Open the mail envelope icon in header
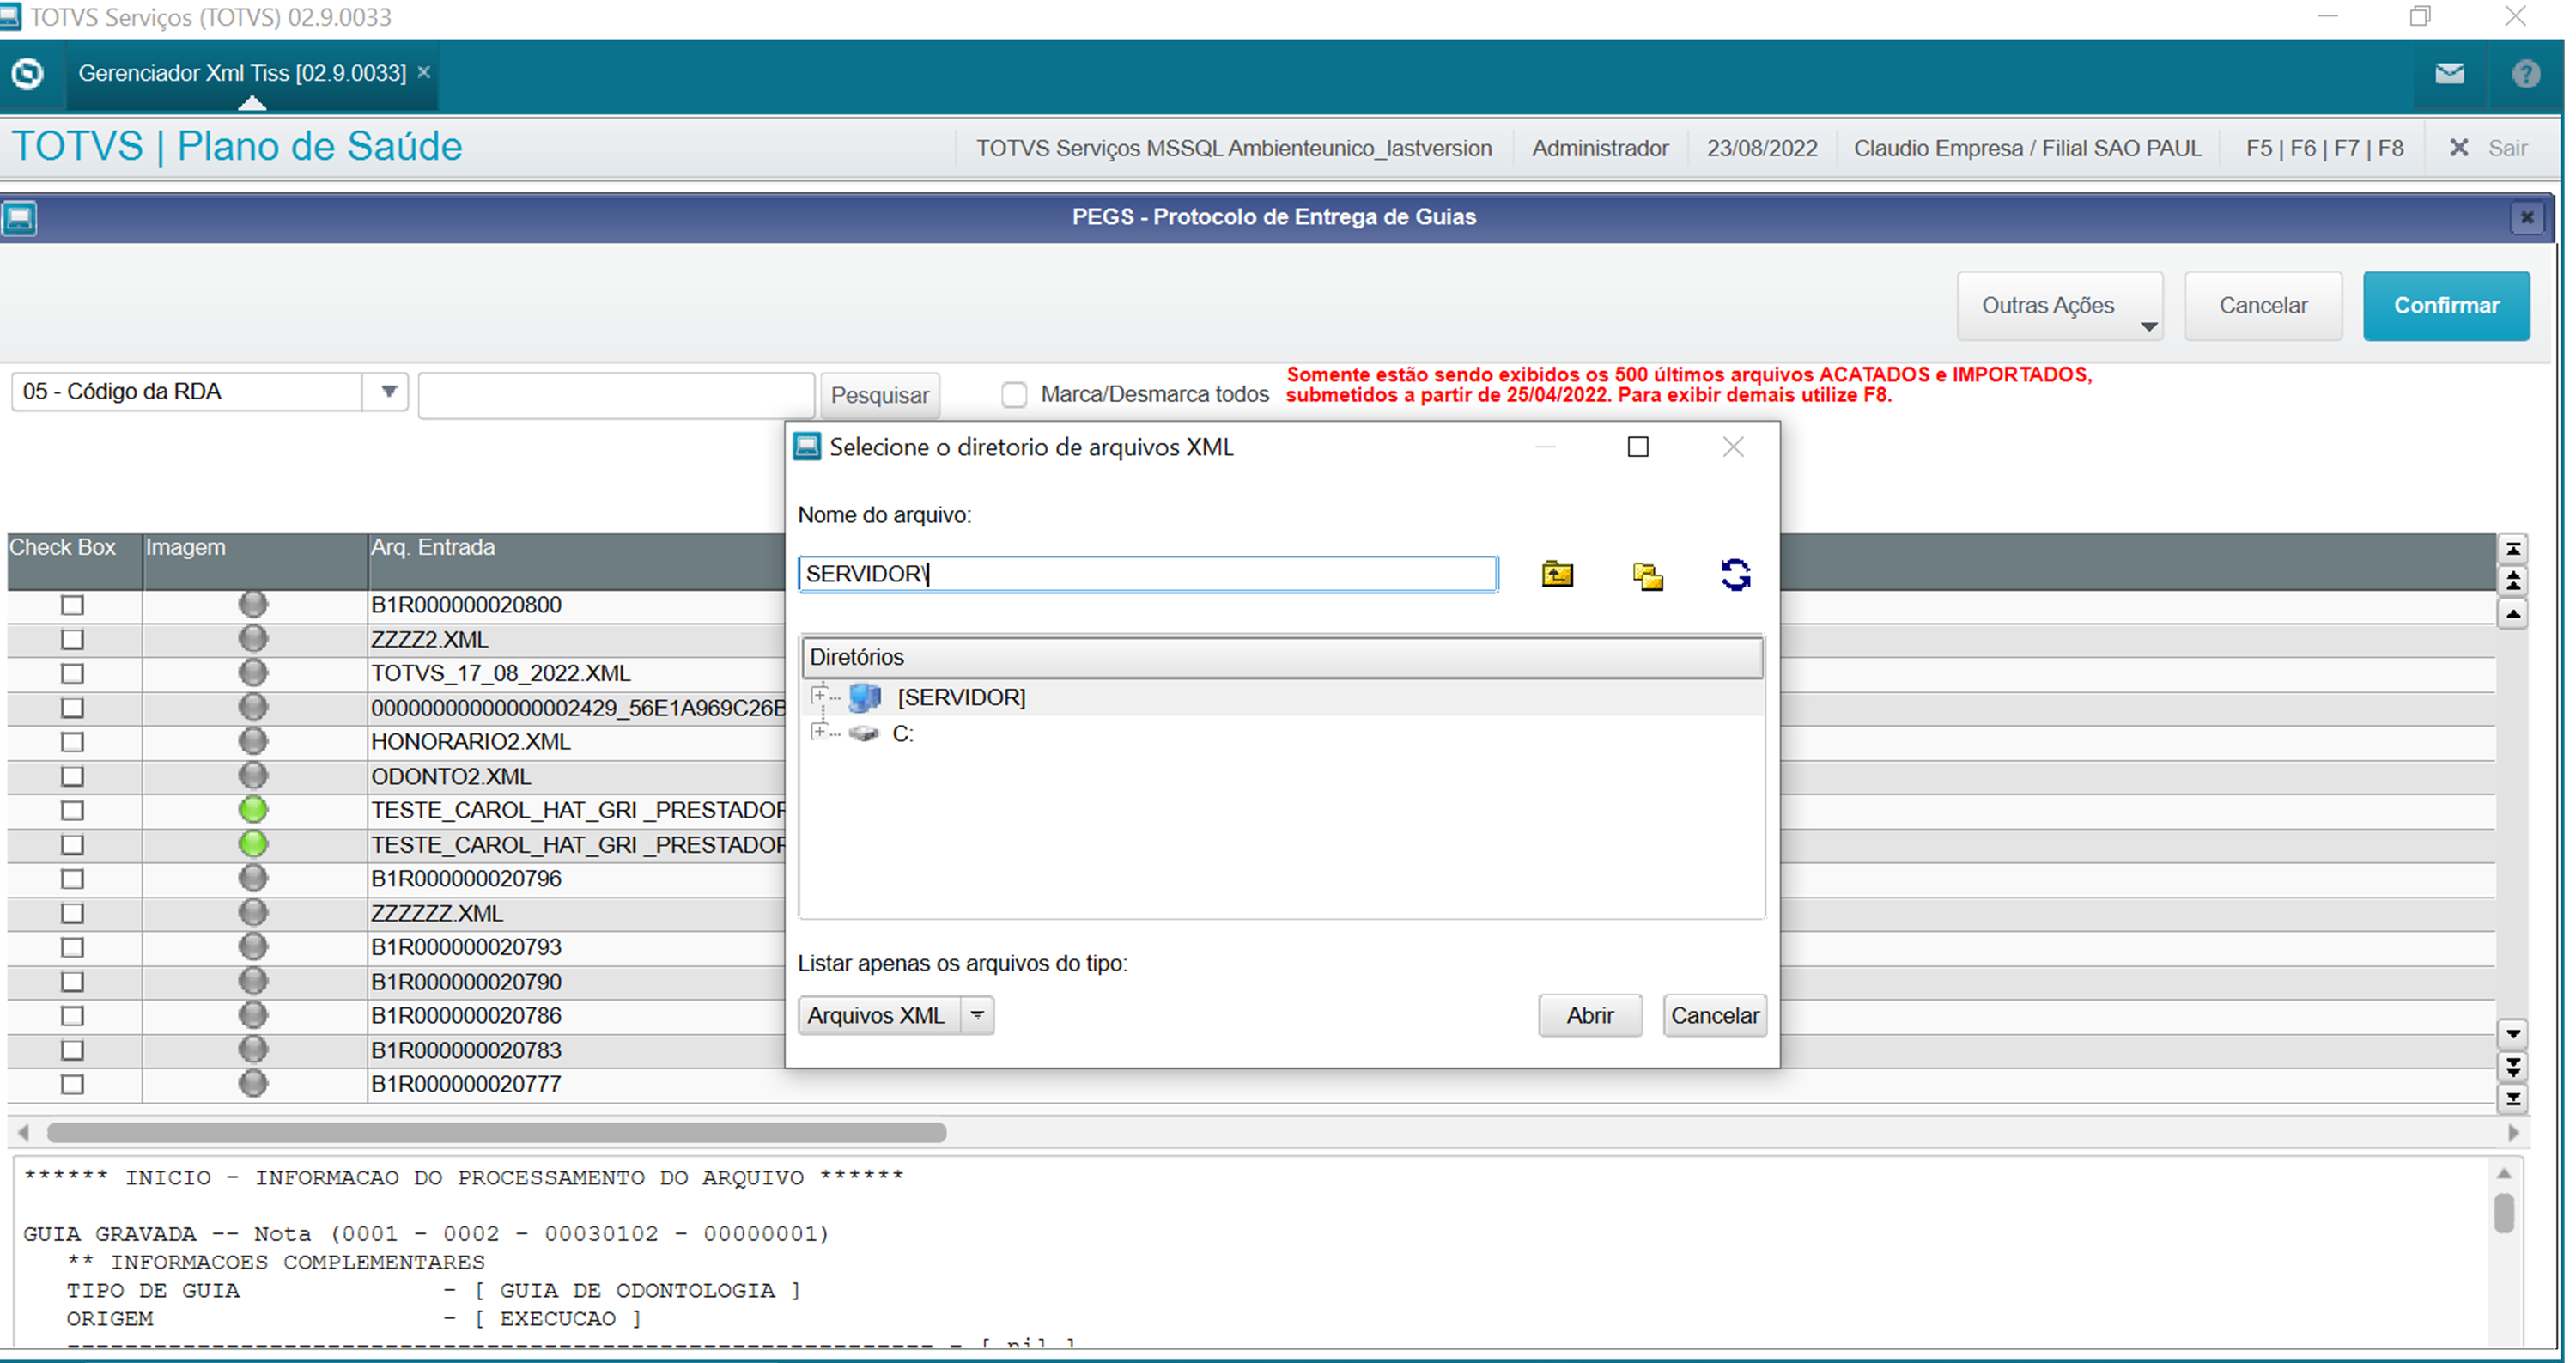Screen dimensions: 2576x1363 click(x=2449, y=73)
